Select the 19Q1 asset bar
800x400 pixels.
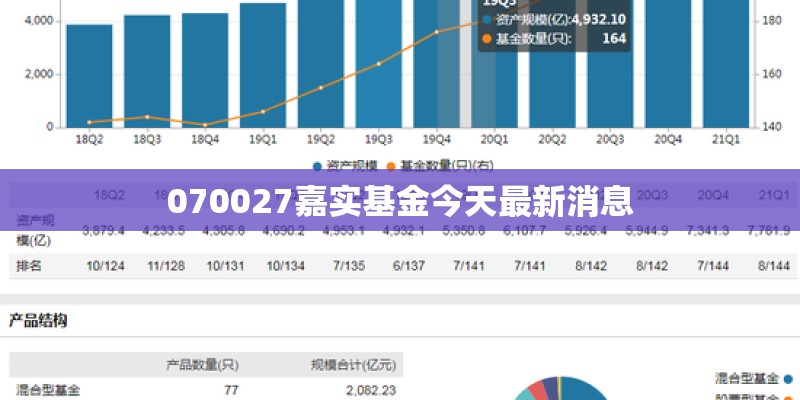point(263,65)
